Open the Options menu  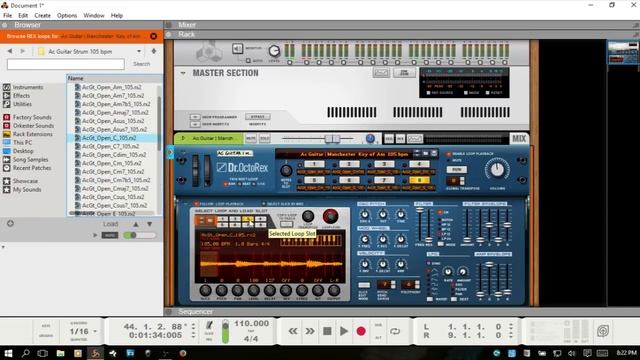click(67, 16)
